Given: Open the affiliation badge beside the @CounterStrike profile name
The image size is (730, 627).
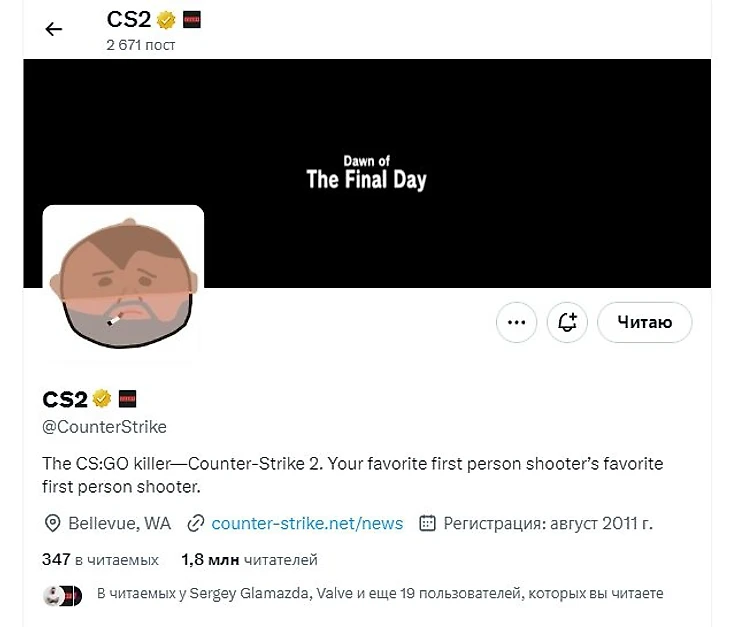Looking at the screenshot, I should (127, 399).
